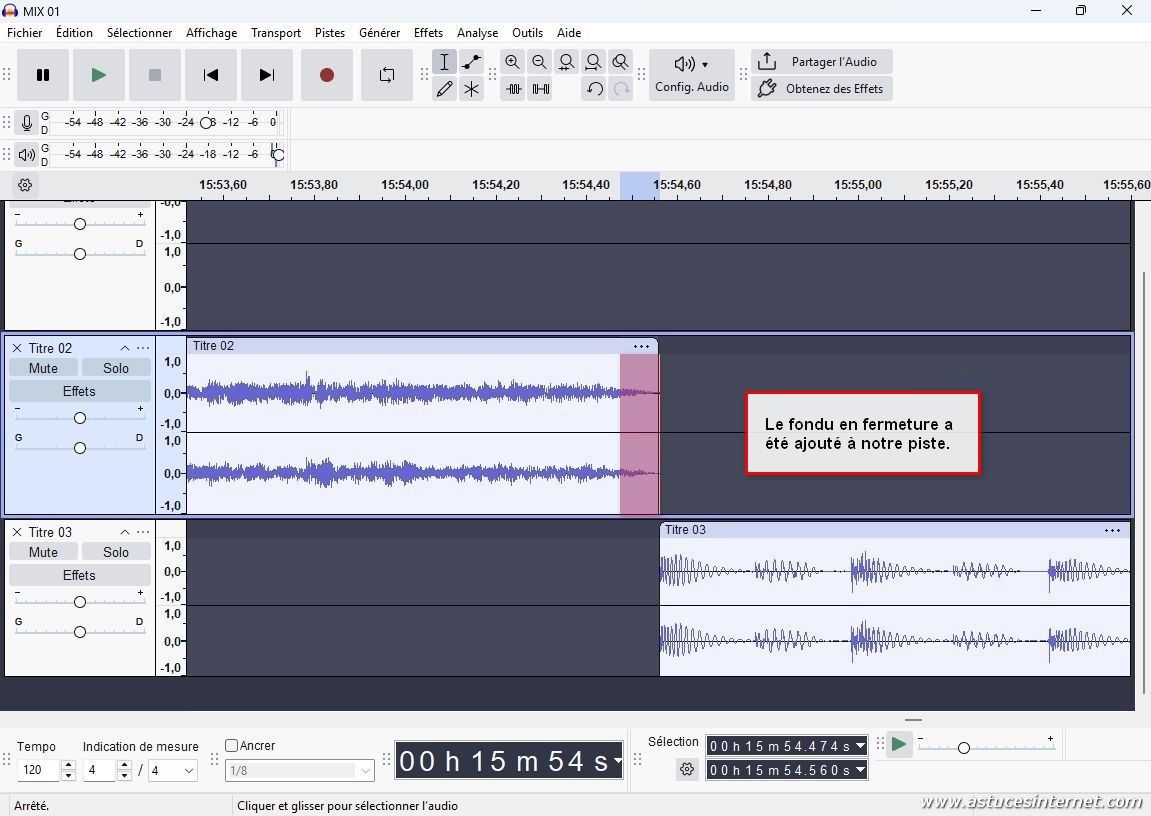Click the Undo arrow icon

pos(594,89)
